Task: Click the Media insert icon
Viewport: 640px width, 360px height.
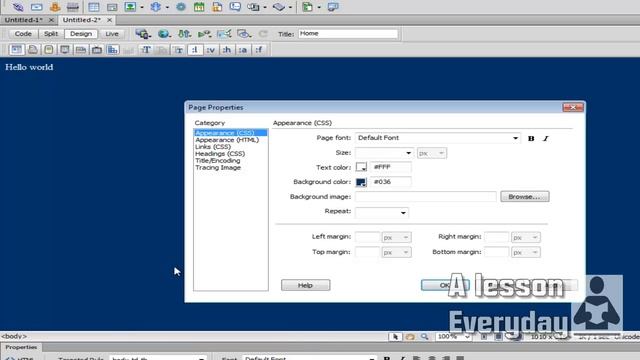Action: click(156, 7)
